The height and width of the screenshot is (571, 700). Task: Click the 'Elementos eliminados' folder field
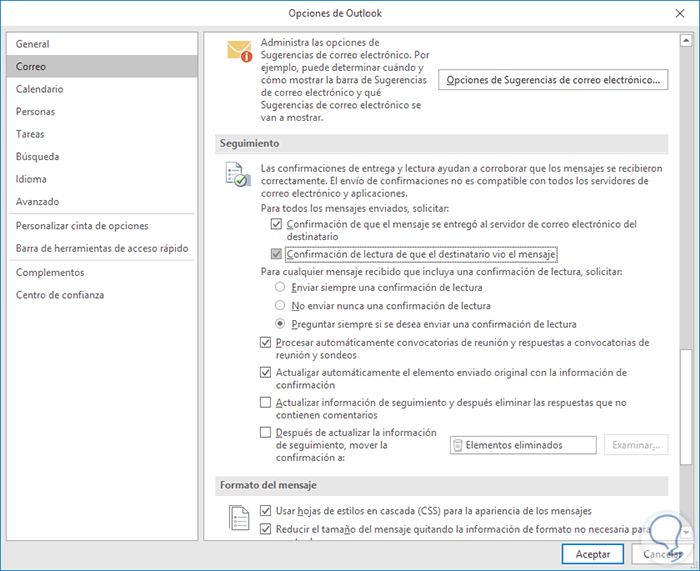[523, 445]
